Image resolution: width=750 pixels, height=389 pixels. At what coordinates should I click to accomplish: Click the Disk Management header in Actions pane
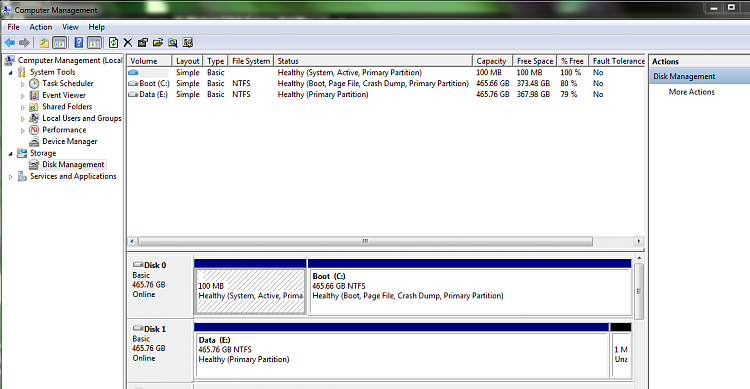[699, 77]
